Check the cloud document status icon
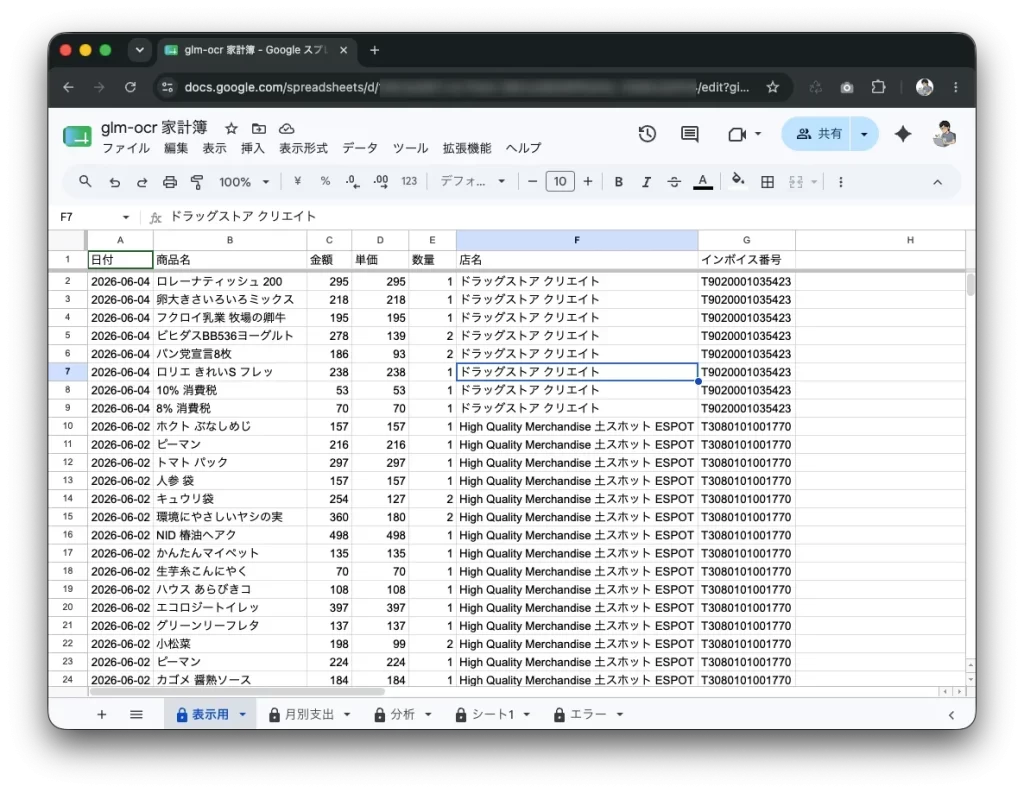Screen dimensions: 1024x793 pyautogui.click(x=286, y=129)
